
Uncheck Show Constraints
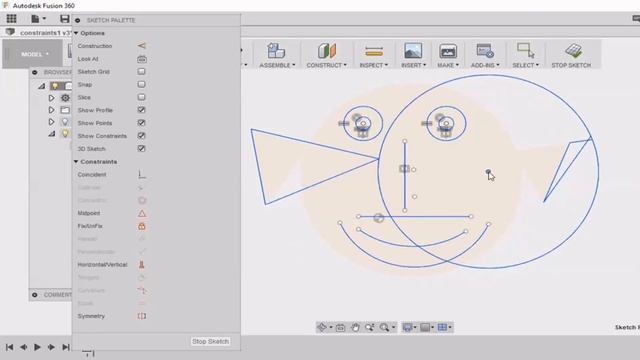tap(141, 136)
